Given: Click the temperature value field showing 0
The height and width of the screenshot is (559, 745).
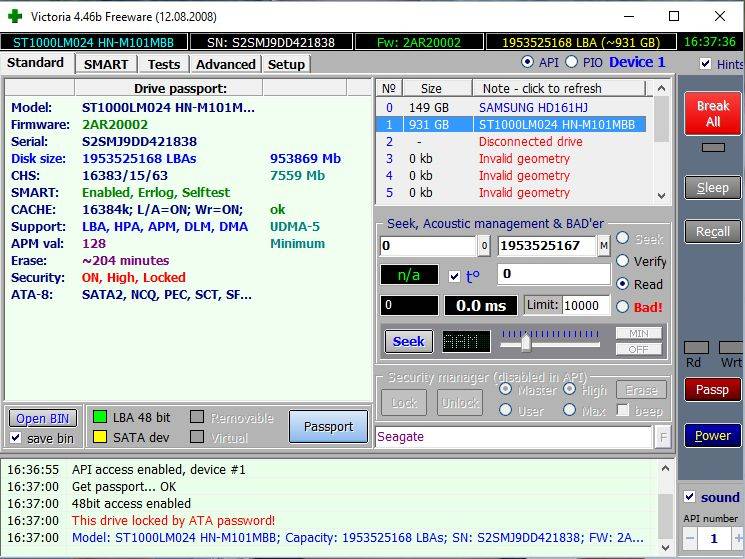Looking at the screenshot, I should 554,274.
